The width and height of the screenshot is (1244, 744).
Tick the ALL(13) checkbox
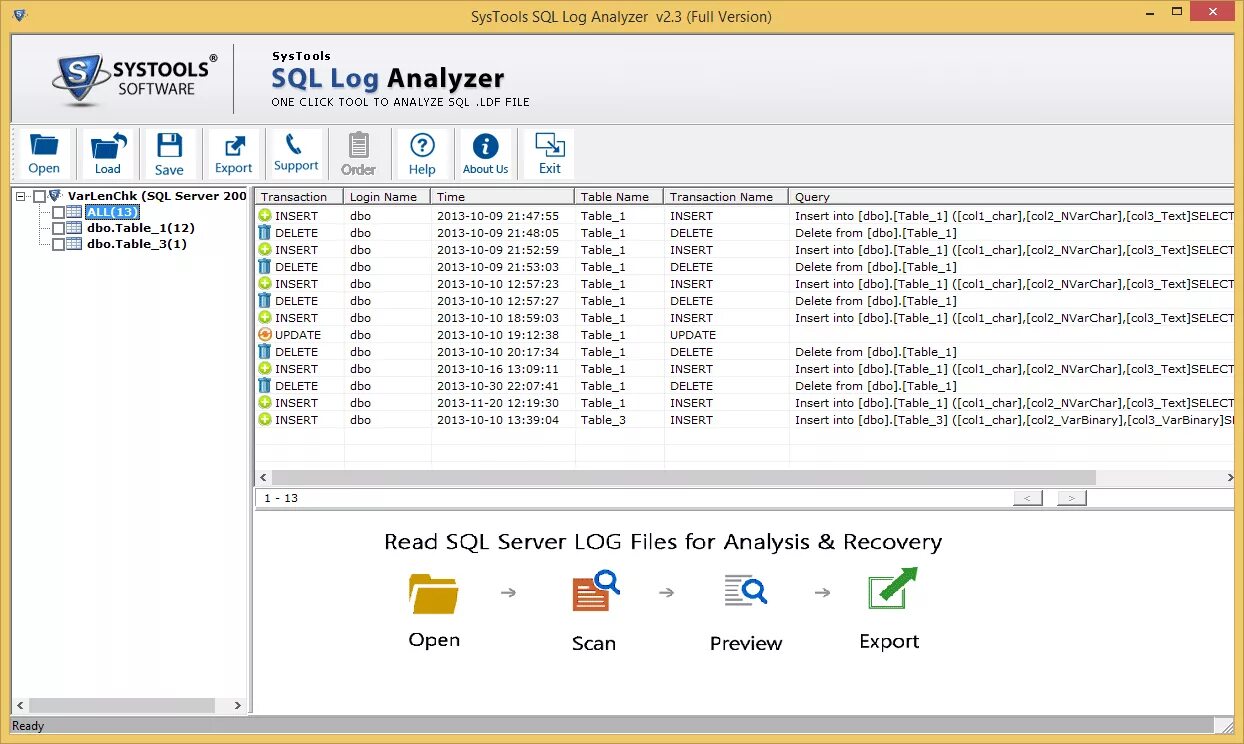click(58, 213)
